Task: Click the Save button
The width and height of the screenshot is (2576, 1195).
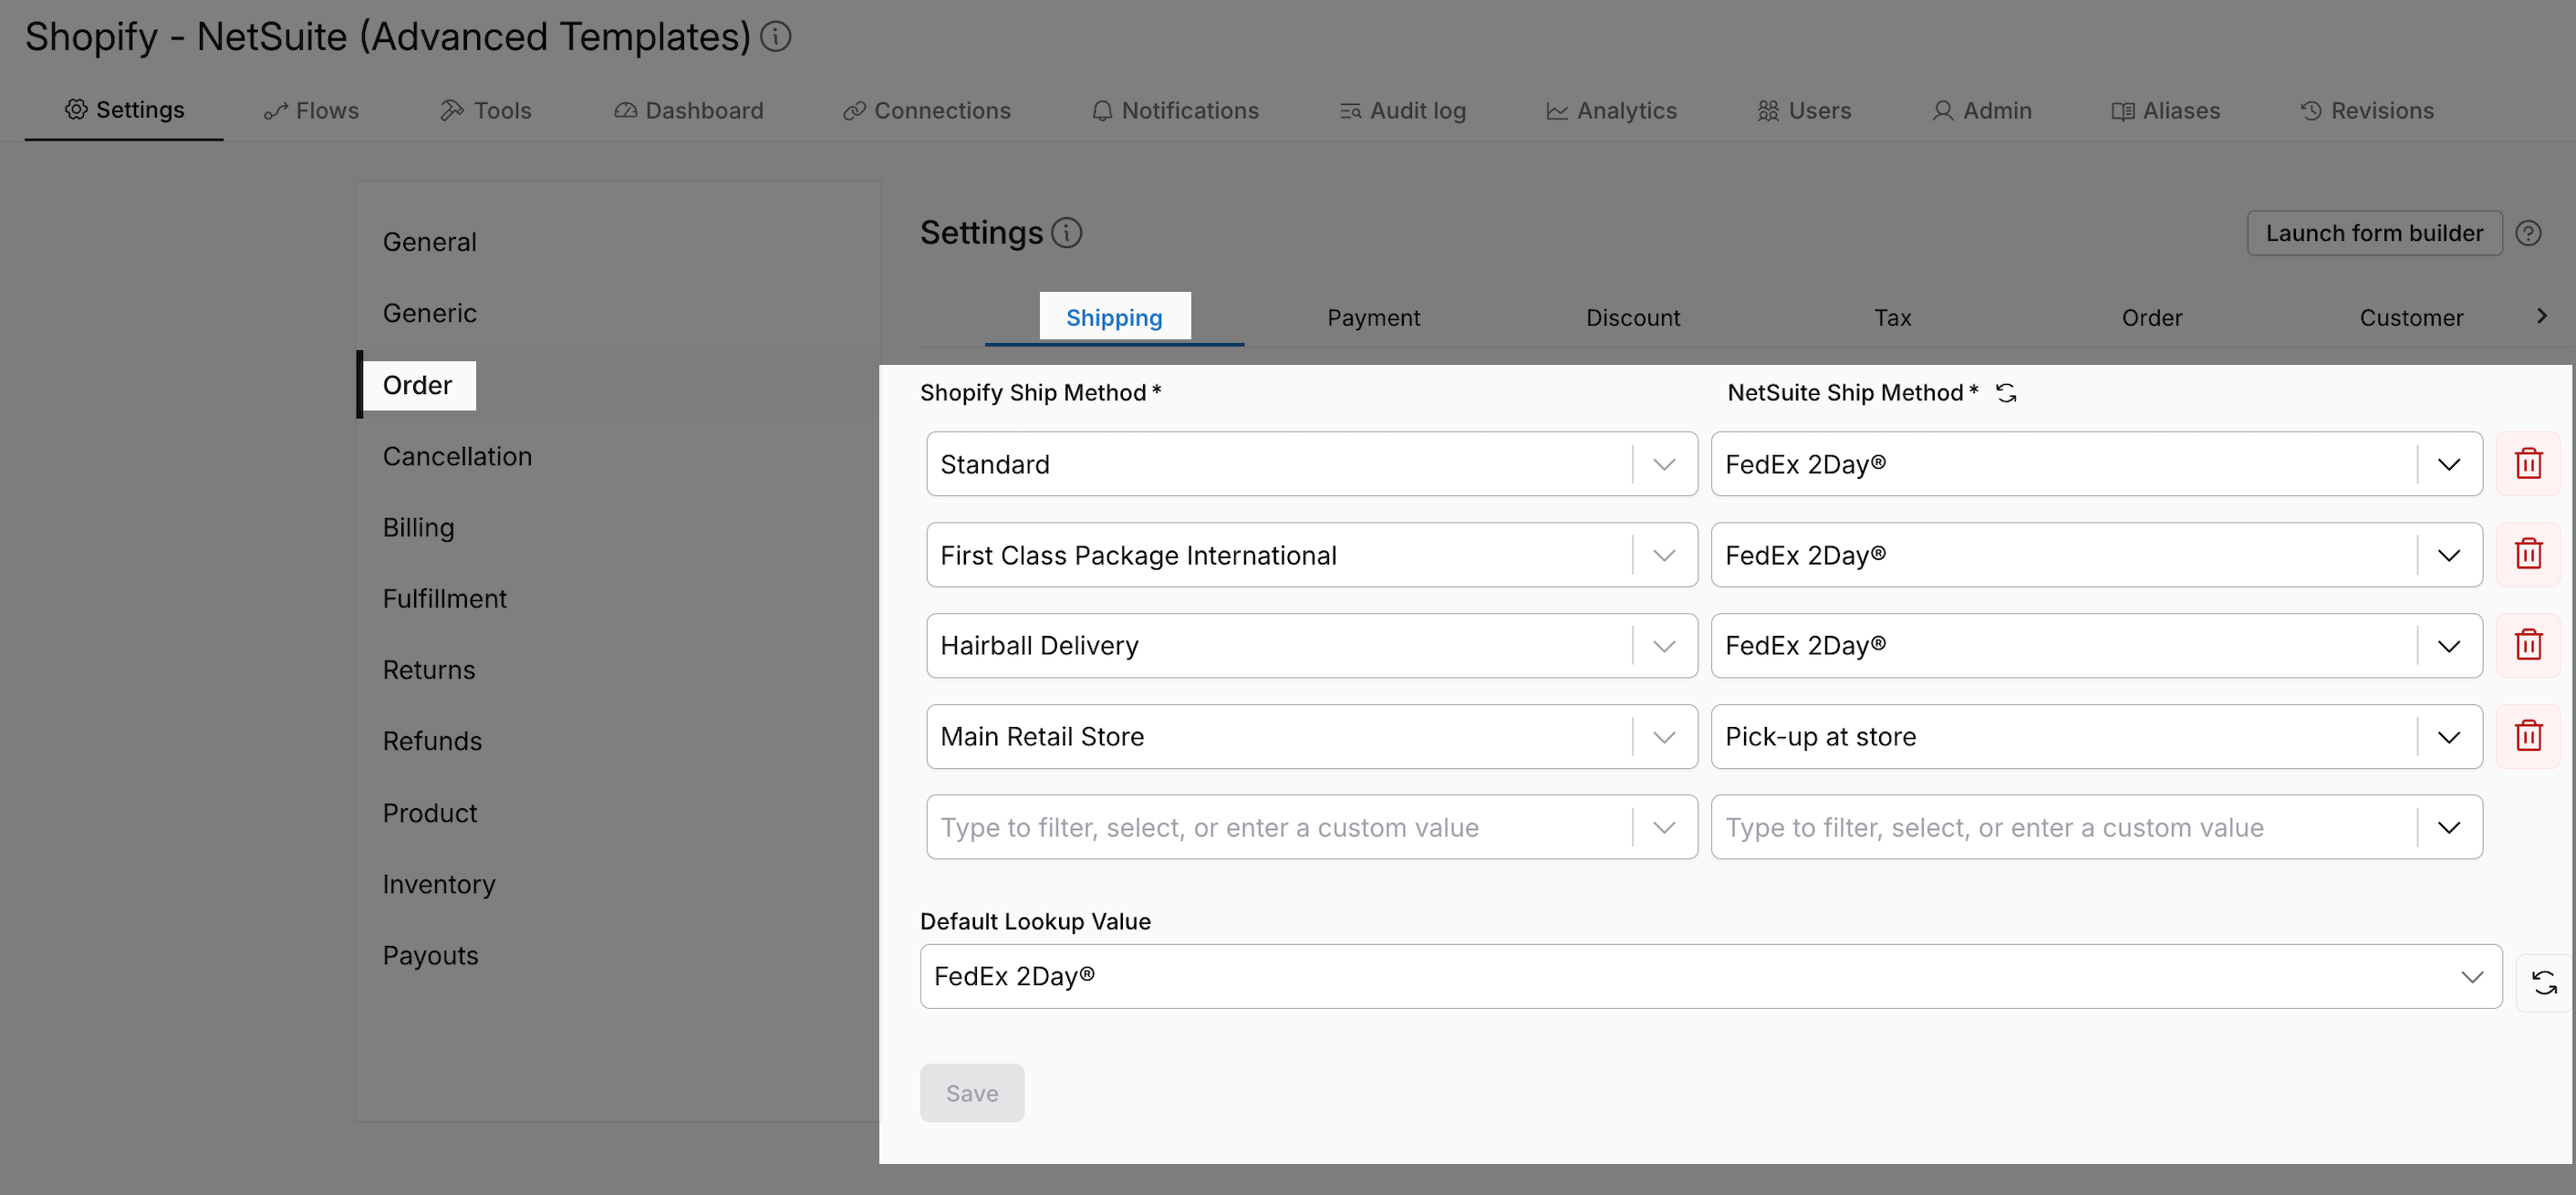Action: (972, 1092)
